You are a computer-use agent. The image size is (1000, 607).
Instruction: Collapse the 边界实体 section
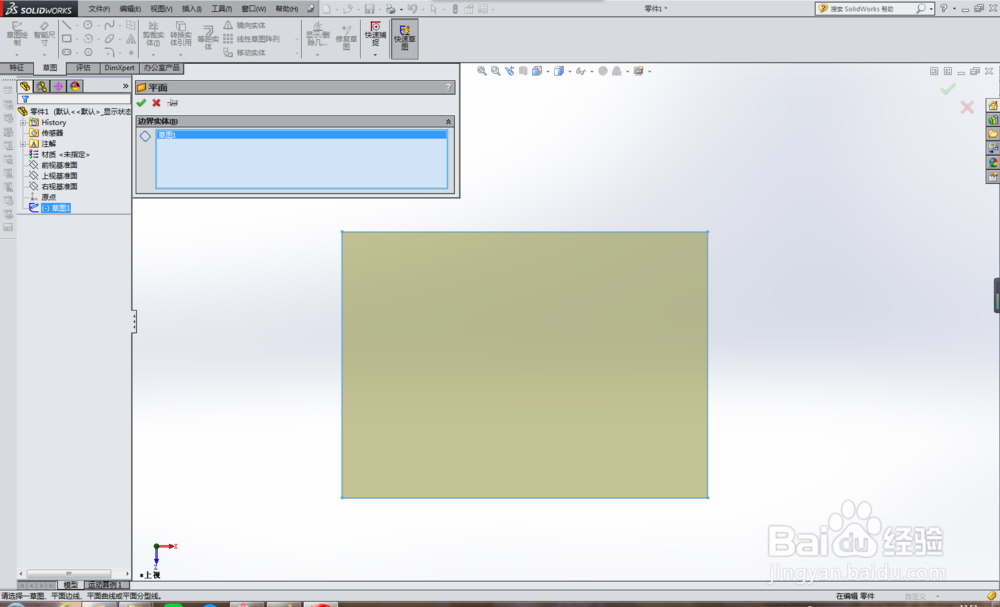pyautogui.click(x=448, y=121)
